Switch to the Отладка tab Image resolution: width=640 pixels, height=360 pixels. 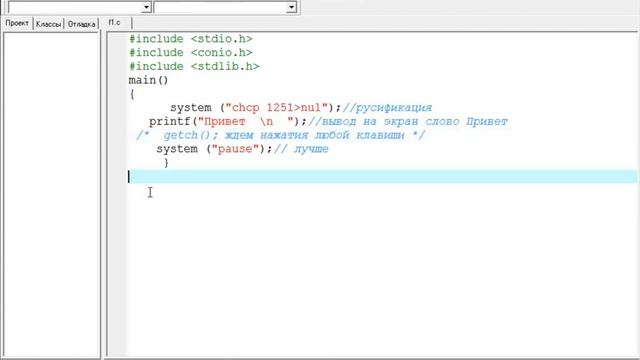(81, 24)
